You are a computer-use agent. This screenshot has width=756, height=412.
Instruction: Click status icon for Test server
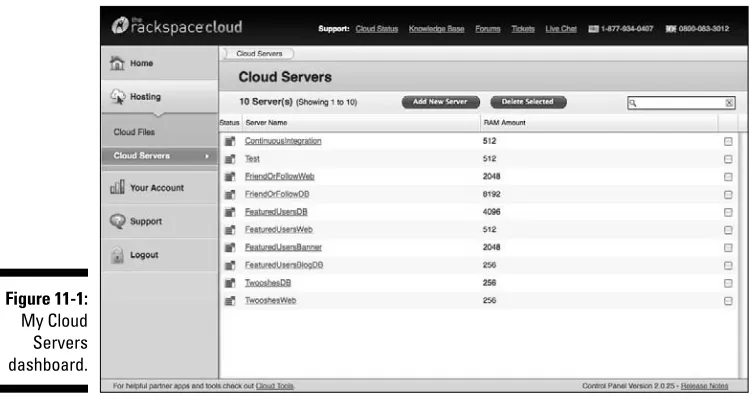coord(230,159)
